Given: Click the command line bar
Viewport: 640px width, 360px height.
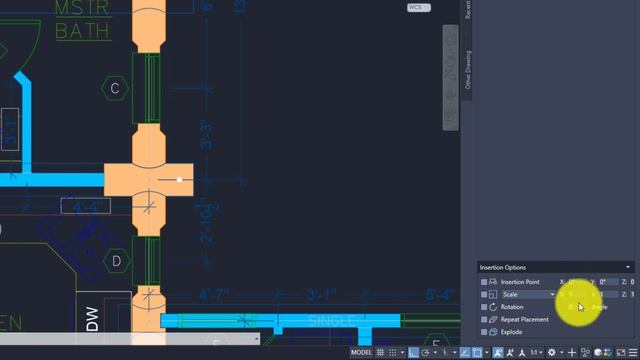Looking at the screenshot, I should pos(130,339).
